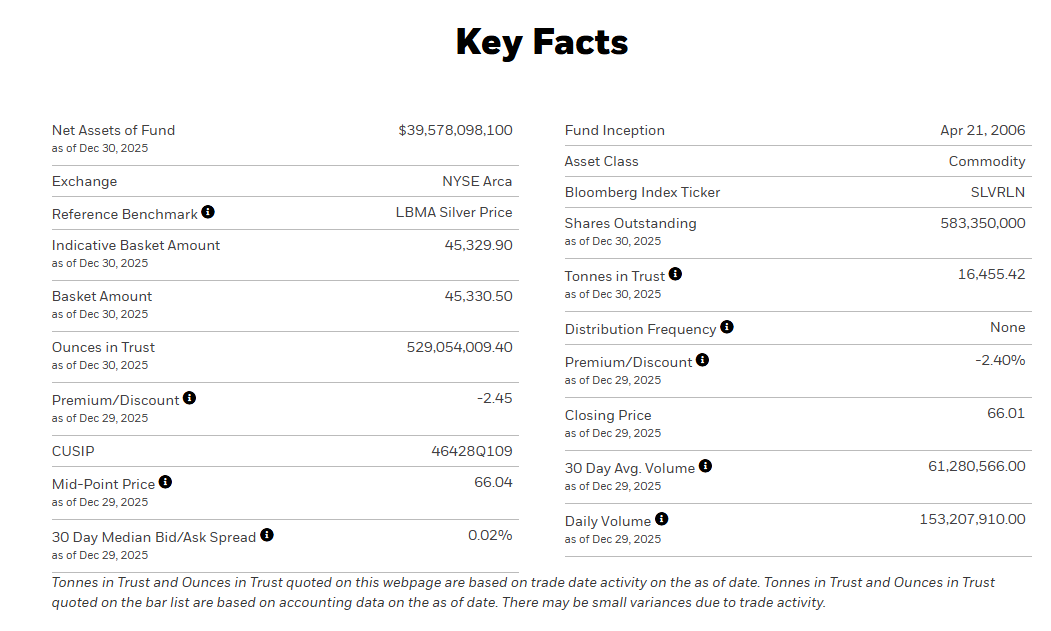This screenshot has height=631, width=1051.
Task: Open Distribution Frequency info icon
Action: [727, 327]
